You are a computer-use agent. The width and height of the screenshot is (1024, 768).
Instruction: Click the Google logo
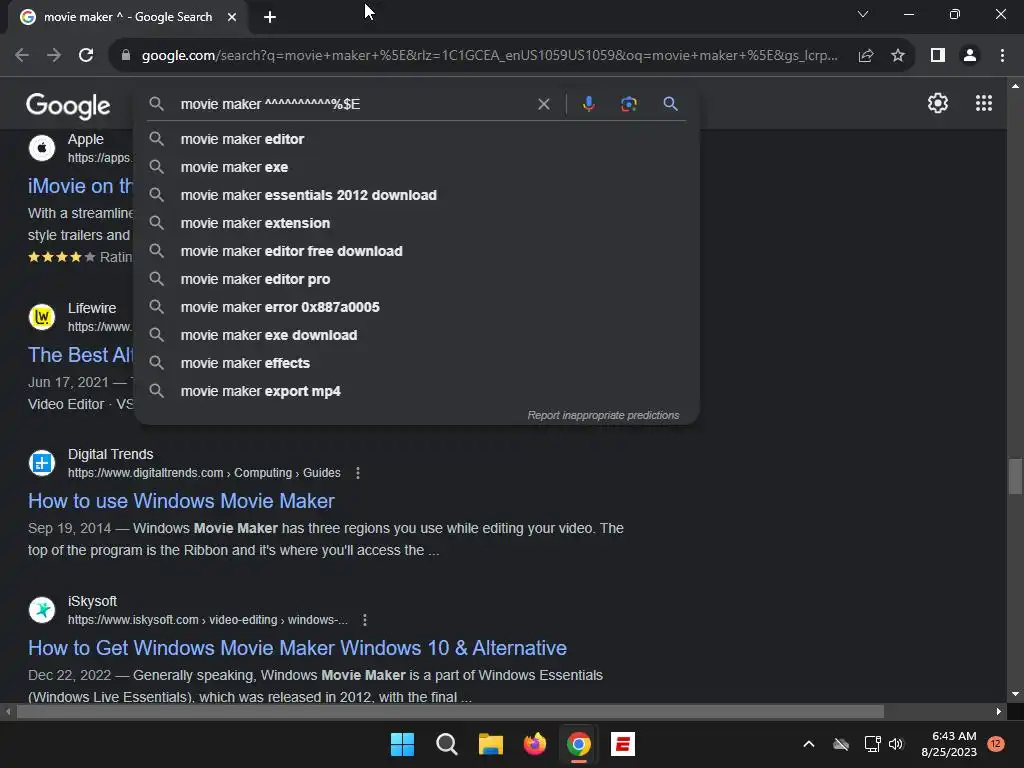pyautogui.click(x=68, y=105)
